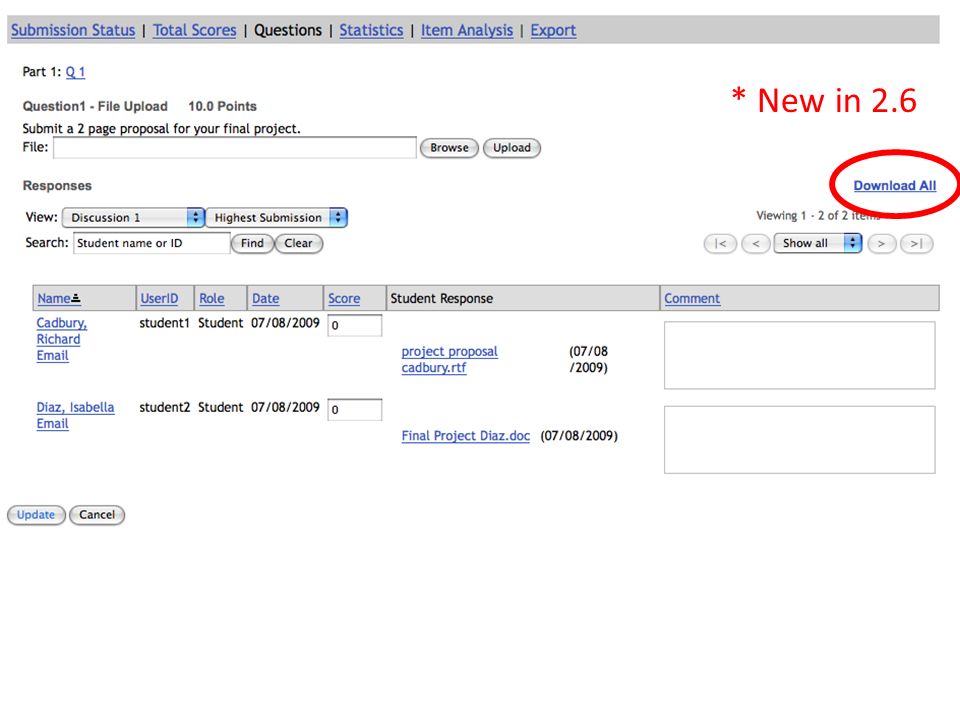Click Email link under Cadbury, Richard
The width and height of the screenshot is (960, 720).
point(52,356)
